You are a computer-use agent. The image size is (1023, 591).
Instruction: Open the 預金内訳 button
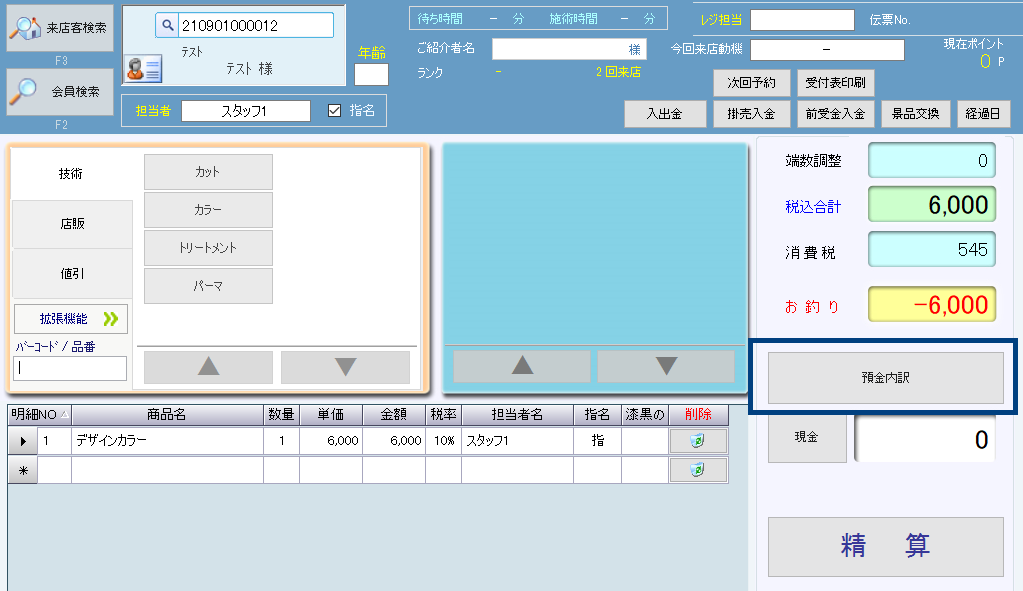(885, 378)
